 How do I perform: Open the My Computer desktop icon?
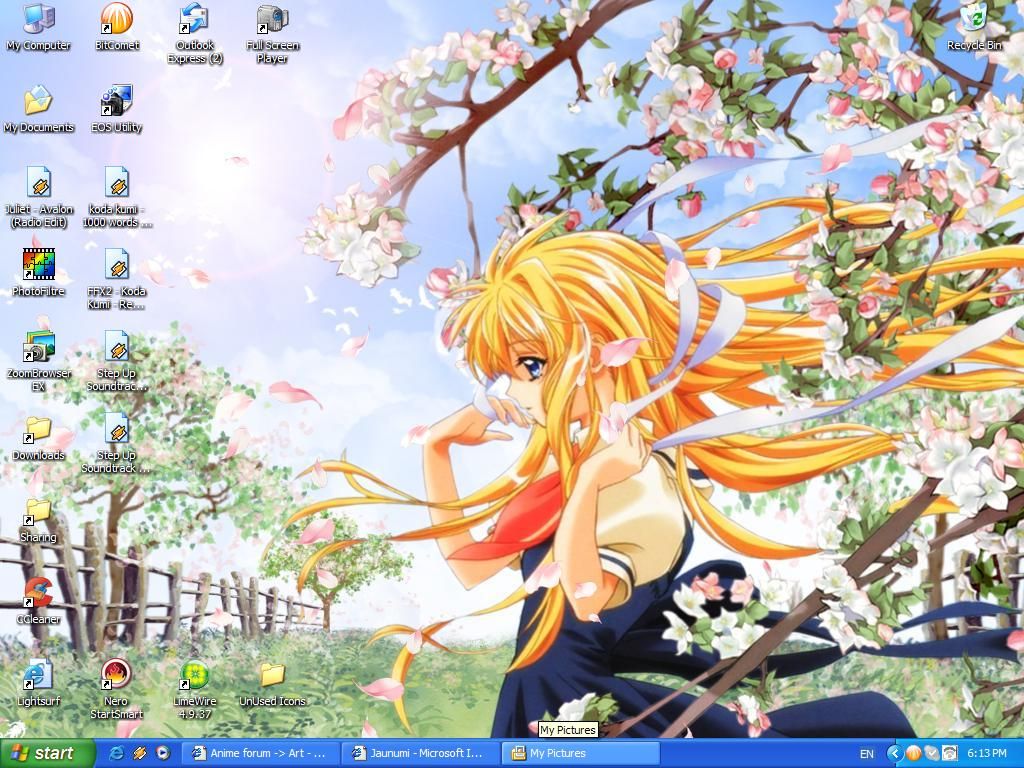pyautogui.click(x=39, y=28)
